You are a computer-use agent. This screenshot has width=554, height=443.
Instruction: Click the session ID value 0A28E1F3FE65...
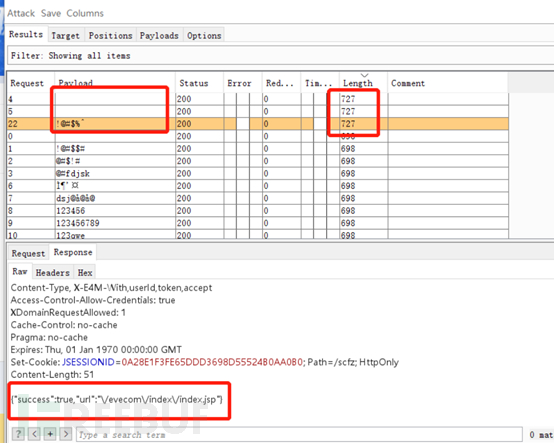(212, 362)
